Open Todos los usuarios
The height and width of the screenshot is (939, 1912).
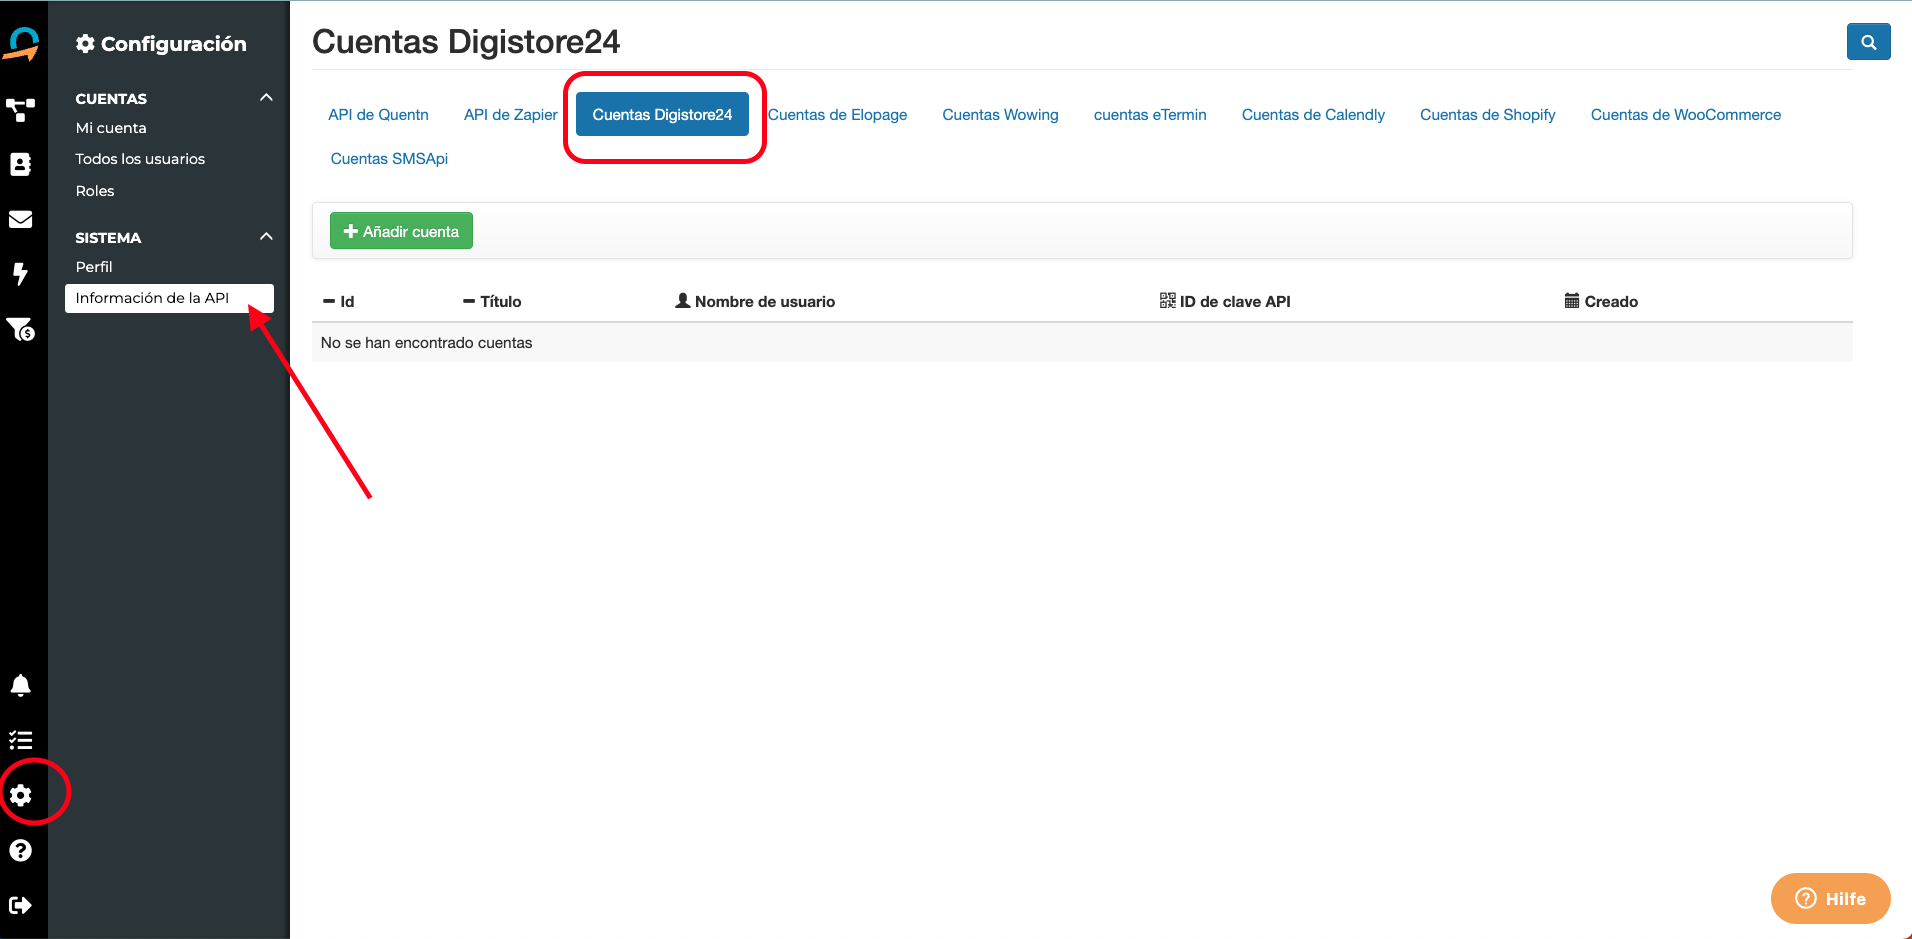pos(140,159)
